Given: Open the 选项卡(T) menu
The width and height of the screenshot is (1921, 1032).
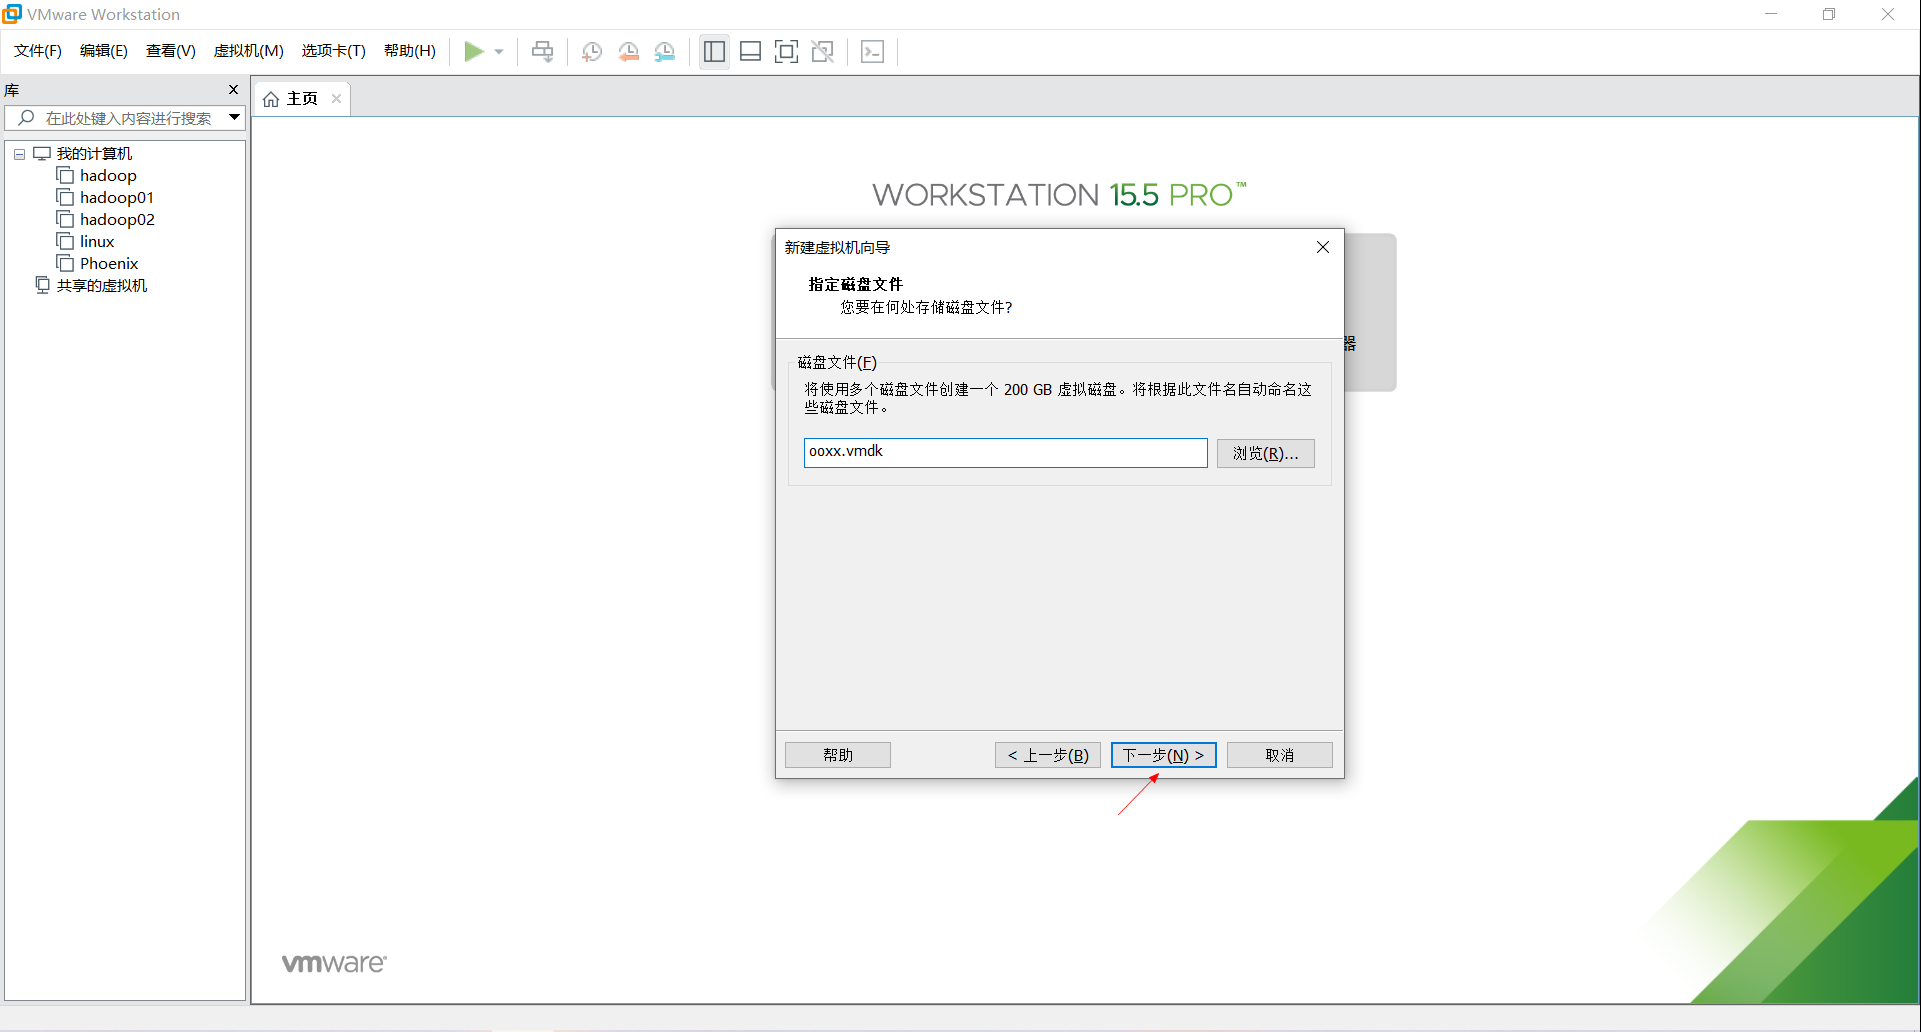Looking at the screenshot, I should pos(334,51).
